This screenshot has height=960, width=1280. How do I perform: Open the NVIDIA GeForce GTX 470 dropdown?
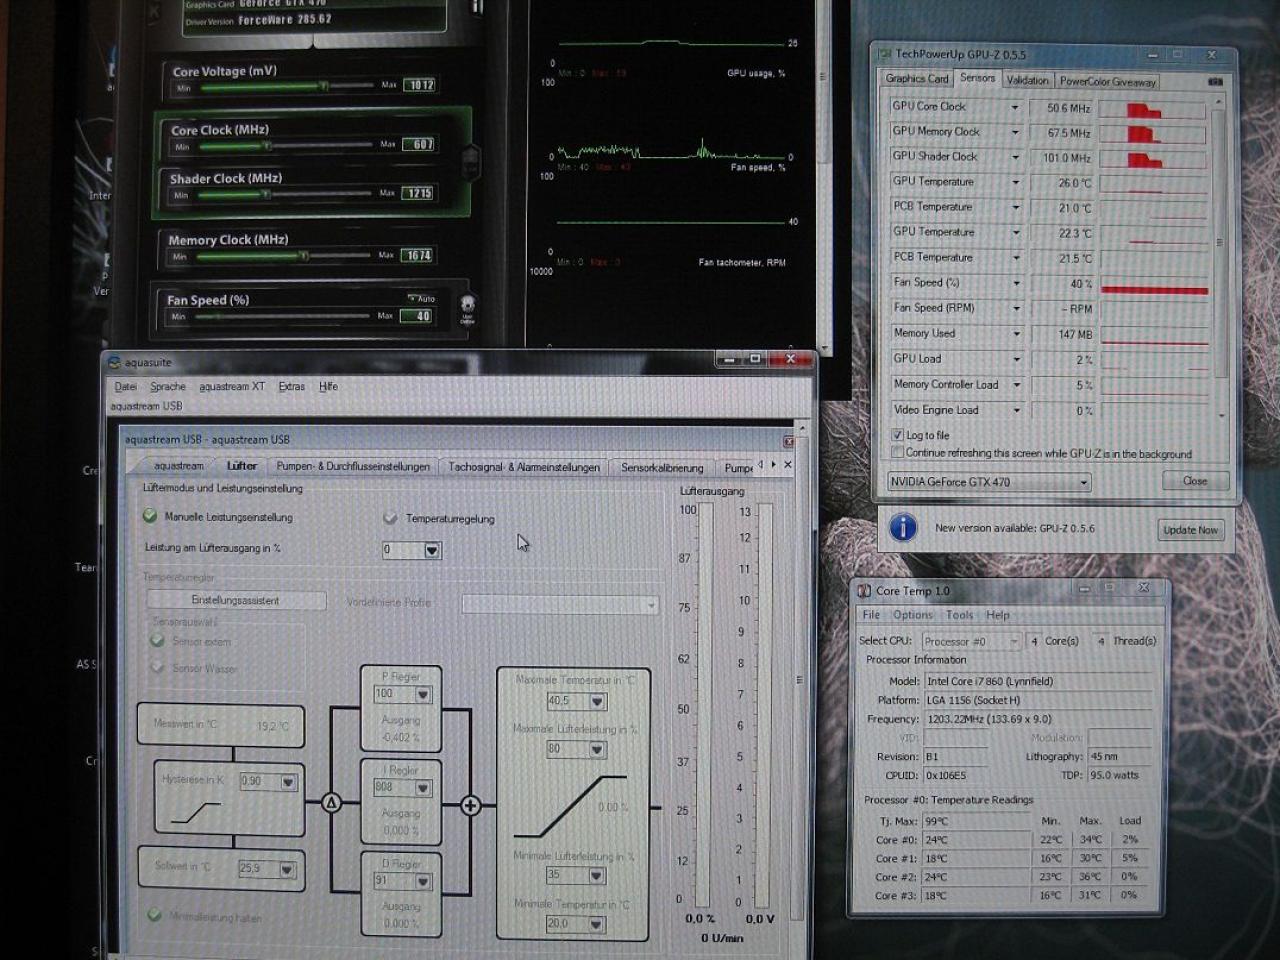[x=989, y=482]
